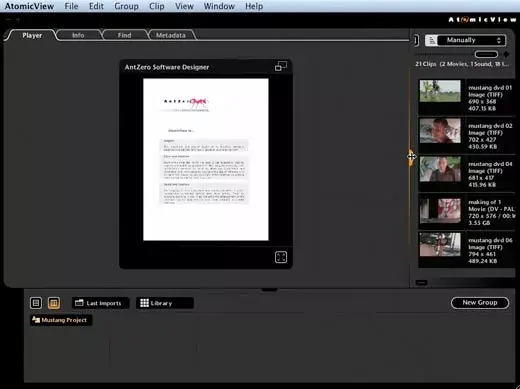Screen dimensions: 520x389
Task: Click the orange panel divider handle
Action: pos(411,156)
